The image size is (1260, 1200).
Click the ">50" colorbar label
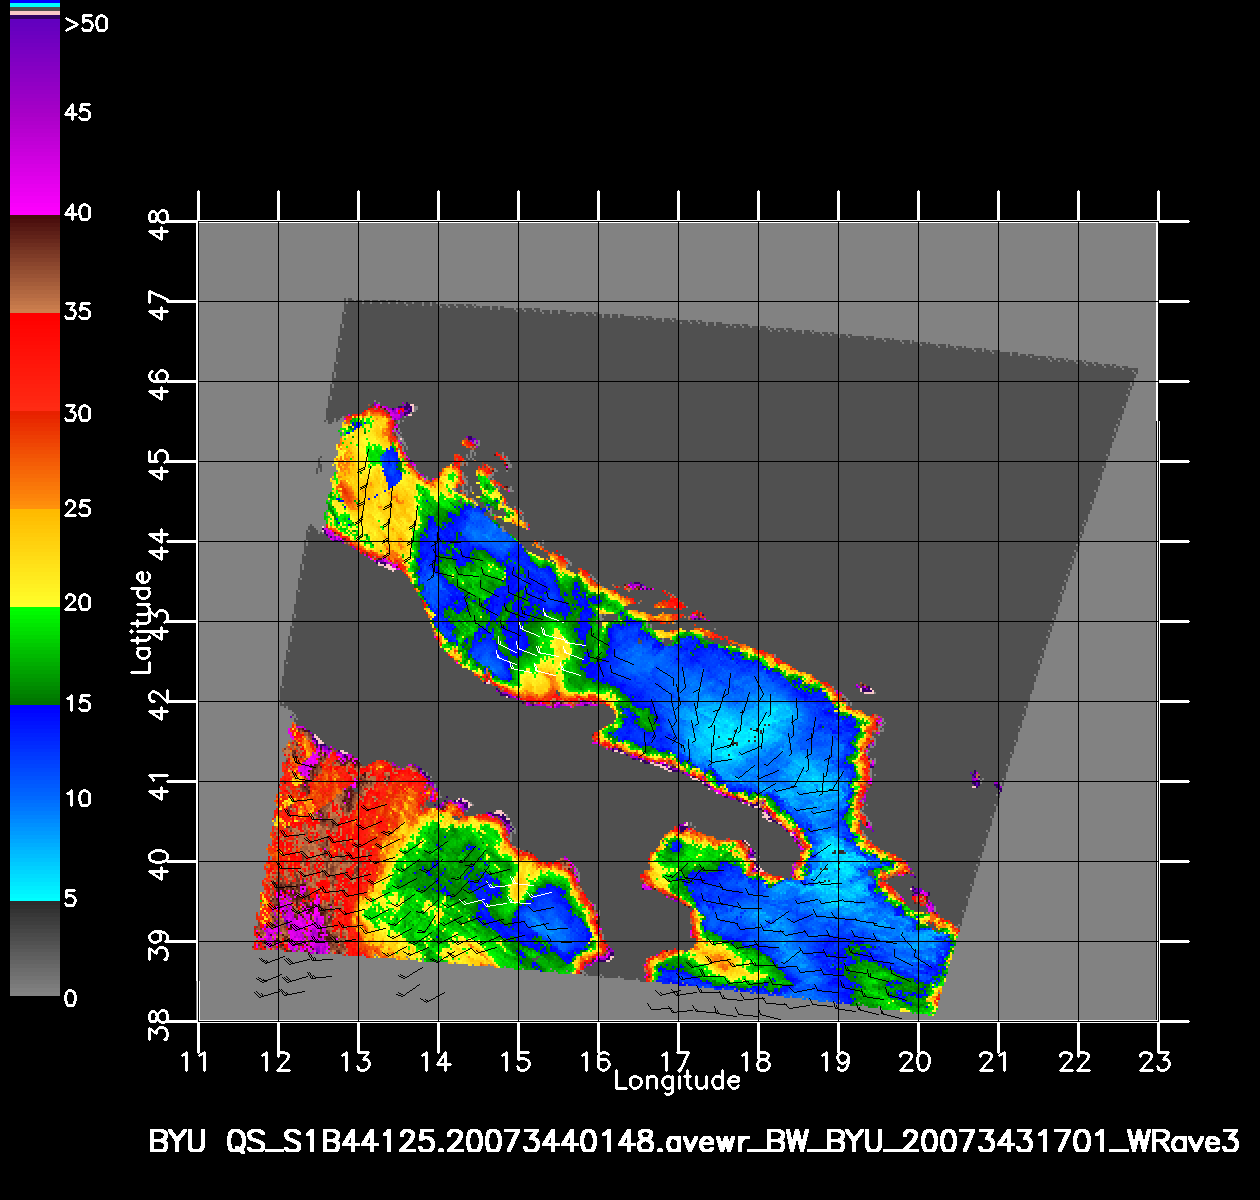86,25
